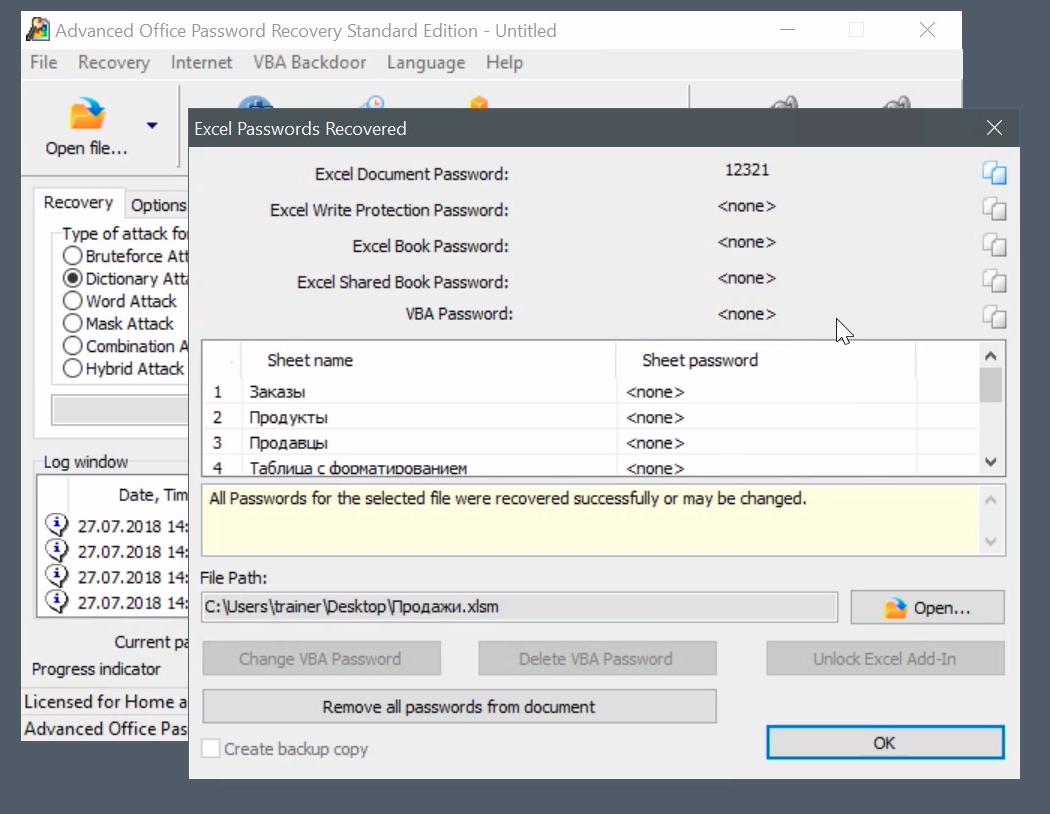Click Remove all passwords from document
This screenshot has width=1050, height=814.
[459, 707]
